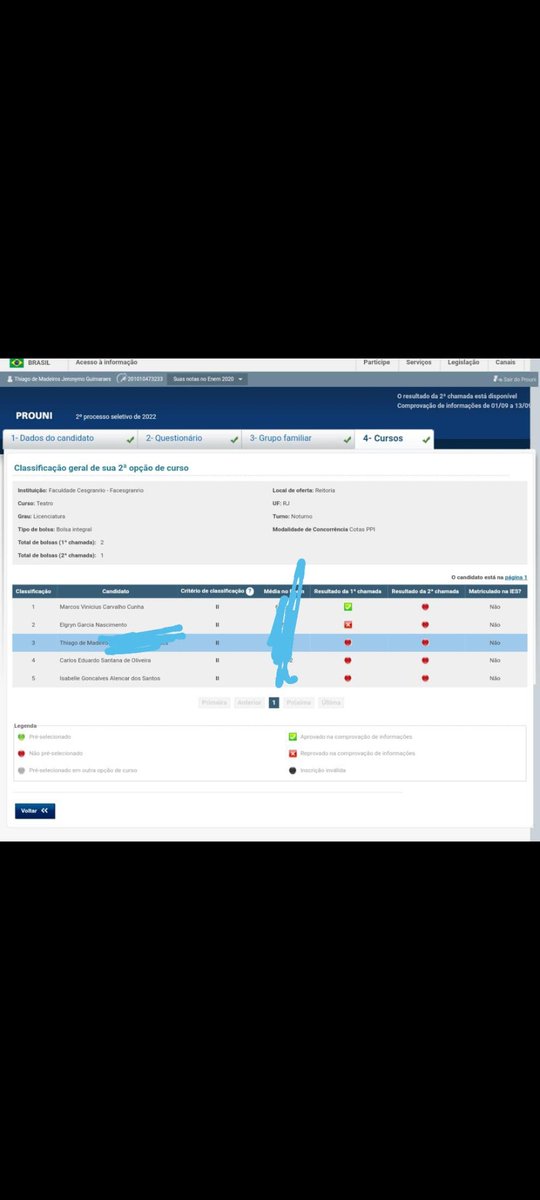Image resolution: width=540 pixels, height=1200 pixels.
Task: Click Reprovado na comprovação legend icon
Action: [291, 753]
